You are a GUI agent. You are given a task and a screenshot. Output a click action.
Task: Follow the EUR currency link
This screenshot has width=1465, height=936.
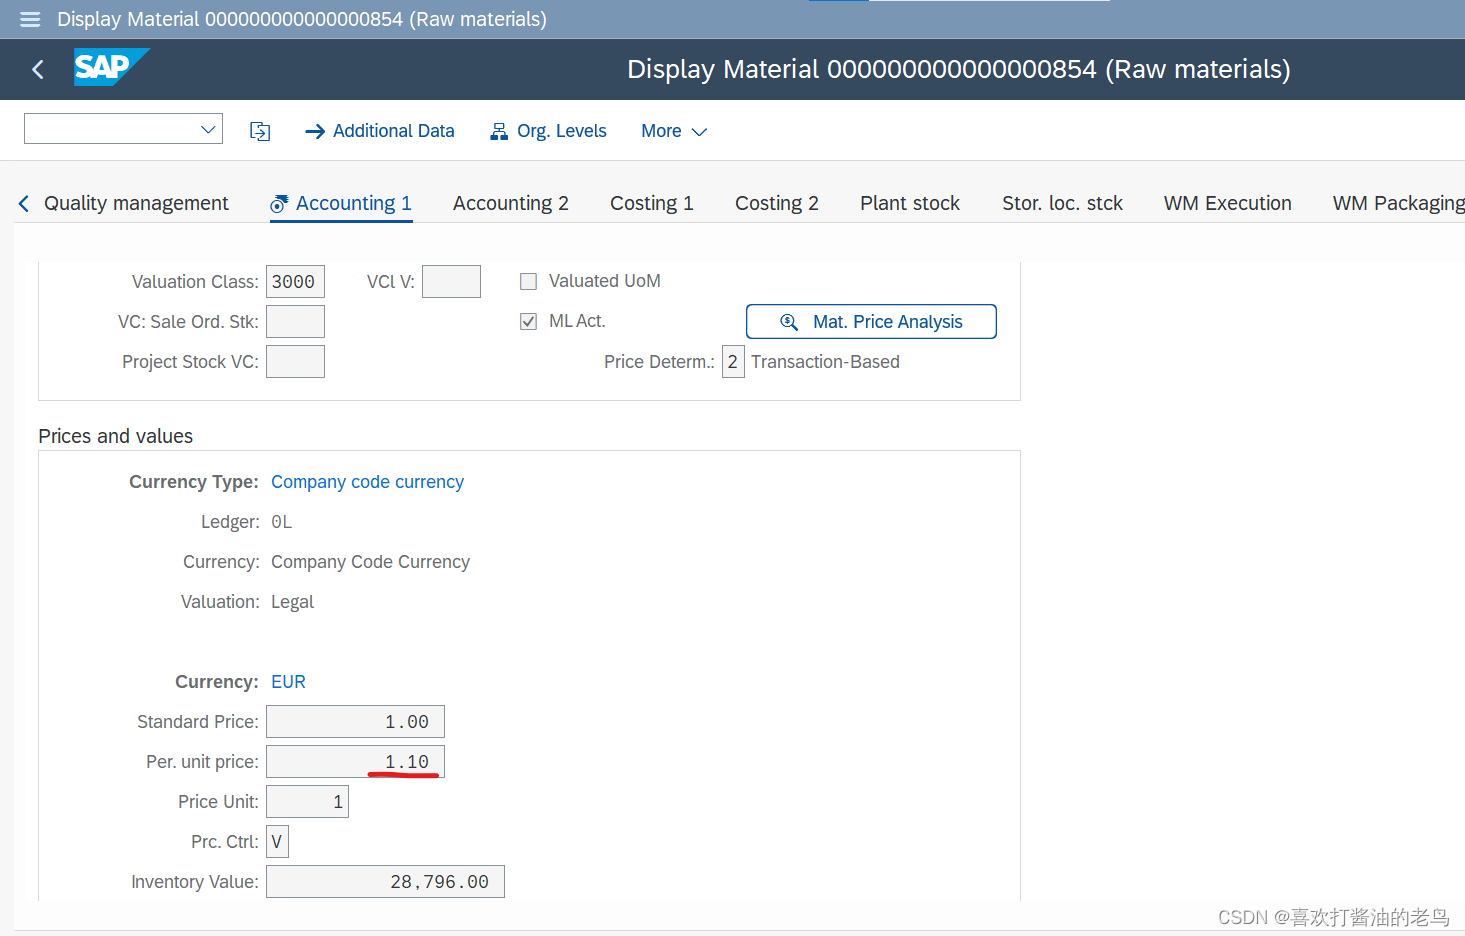[288, 681]
